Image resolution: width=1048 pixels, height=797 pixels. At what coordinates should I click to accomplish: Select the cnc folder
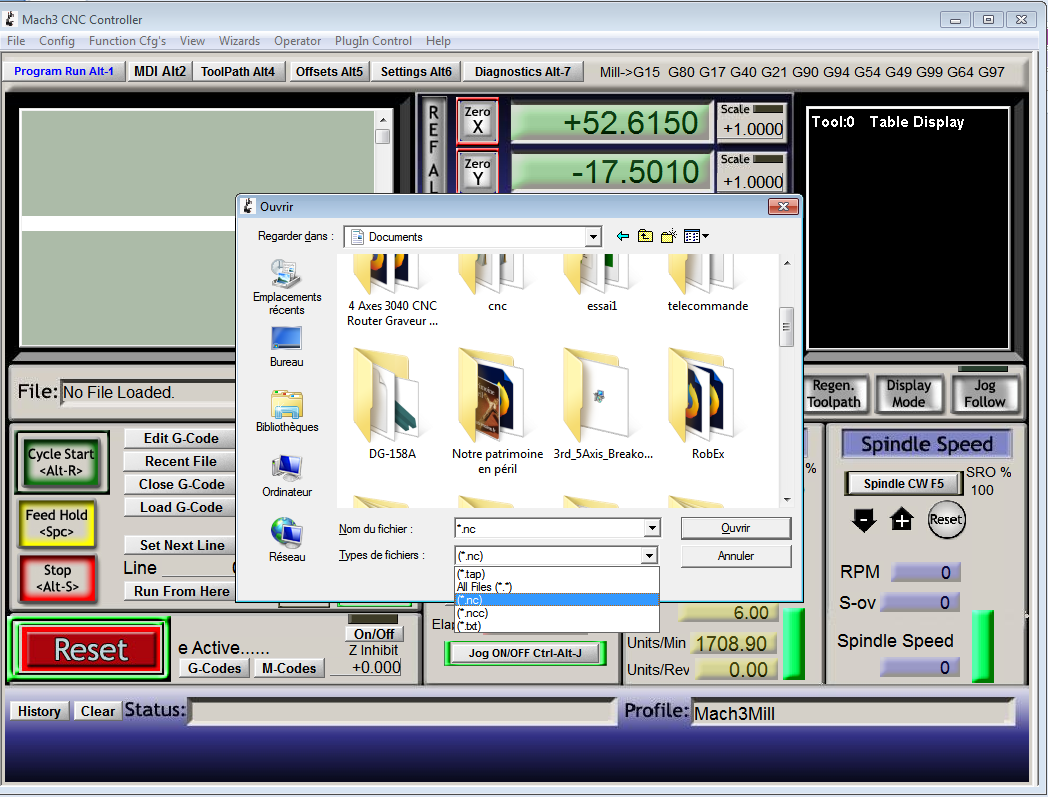click(x=497, y=283)
